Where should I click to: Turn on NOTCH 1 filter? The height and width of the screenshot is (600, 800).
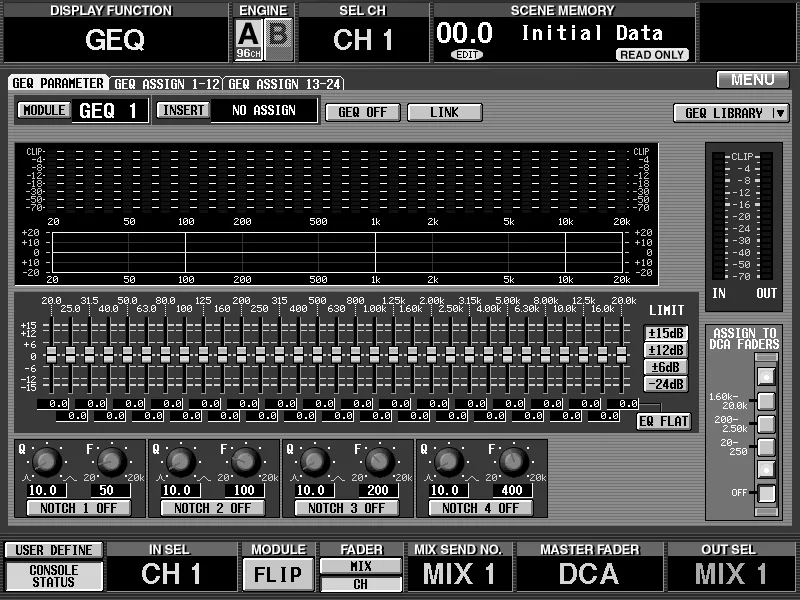point(79,508)
